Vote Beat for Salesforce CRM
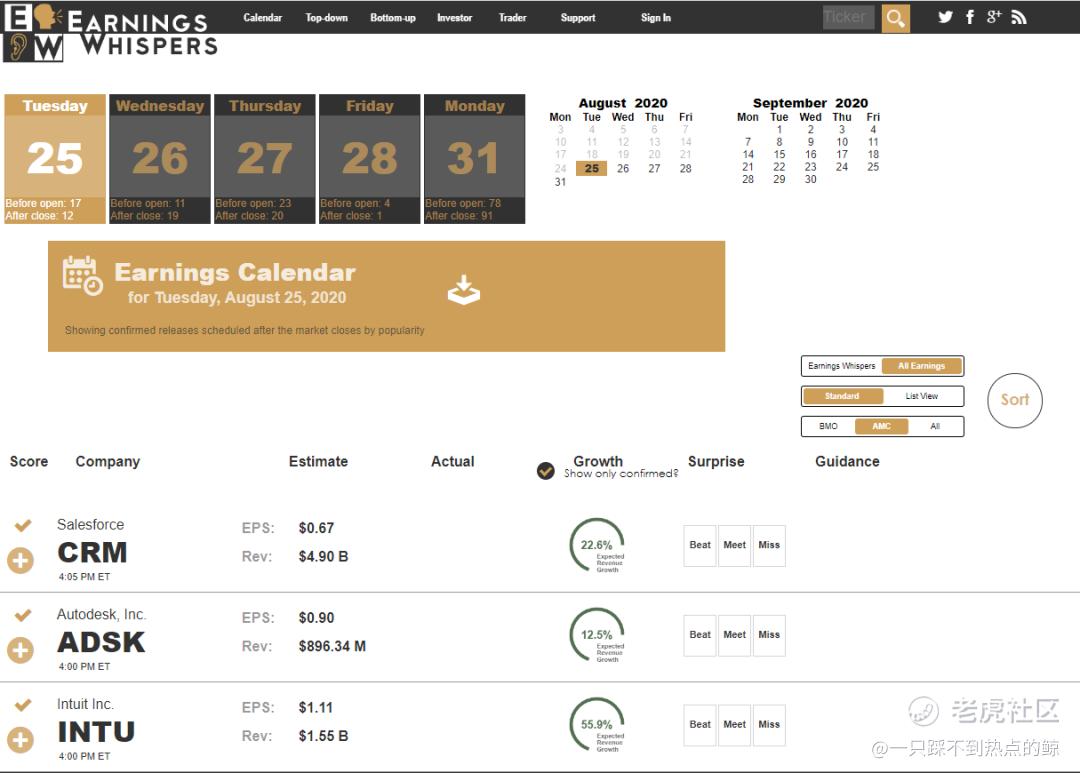This screenshot has height=773, width=1080. click(700, 545)
